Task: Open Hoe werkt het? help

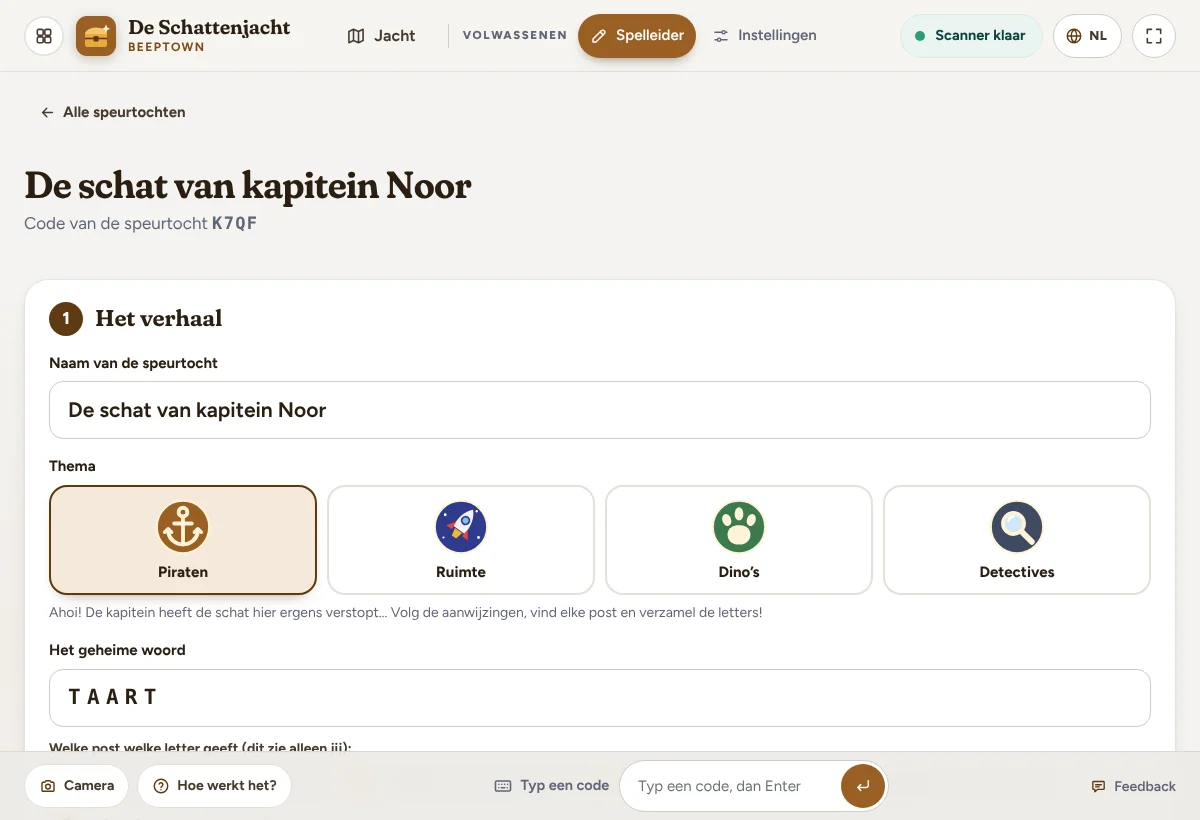Action: coord(214,786)
